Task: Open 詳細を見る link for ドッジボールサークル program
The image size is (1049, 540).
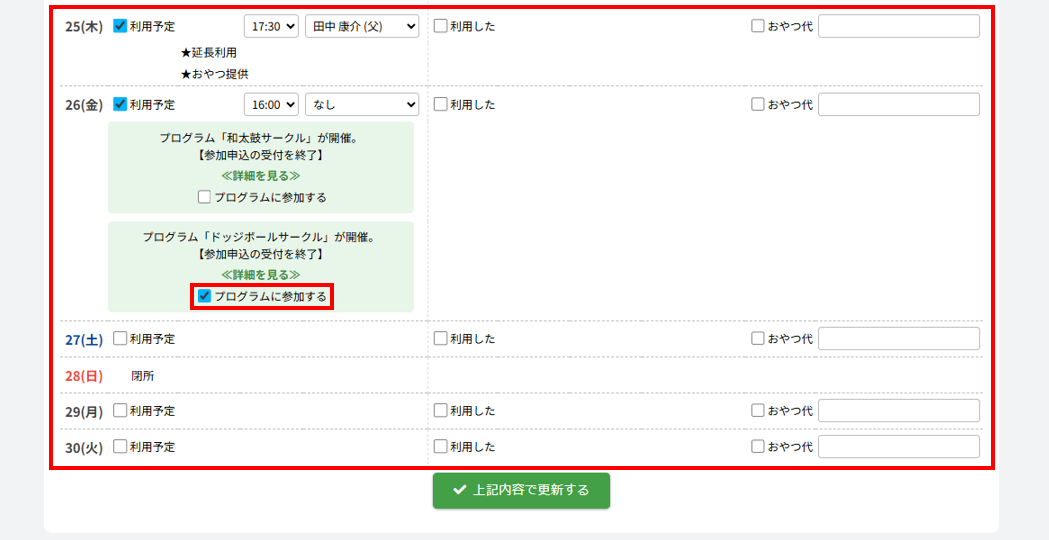Action: coord(260,274)
